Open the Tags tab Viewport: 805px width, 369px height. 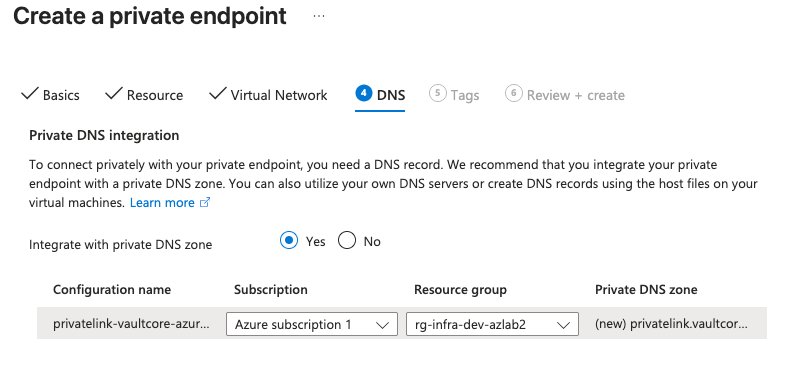(454, 95)
